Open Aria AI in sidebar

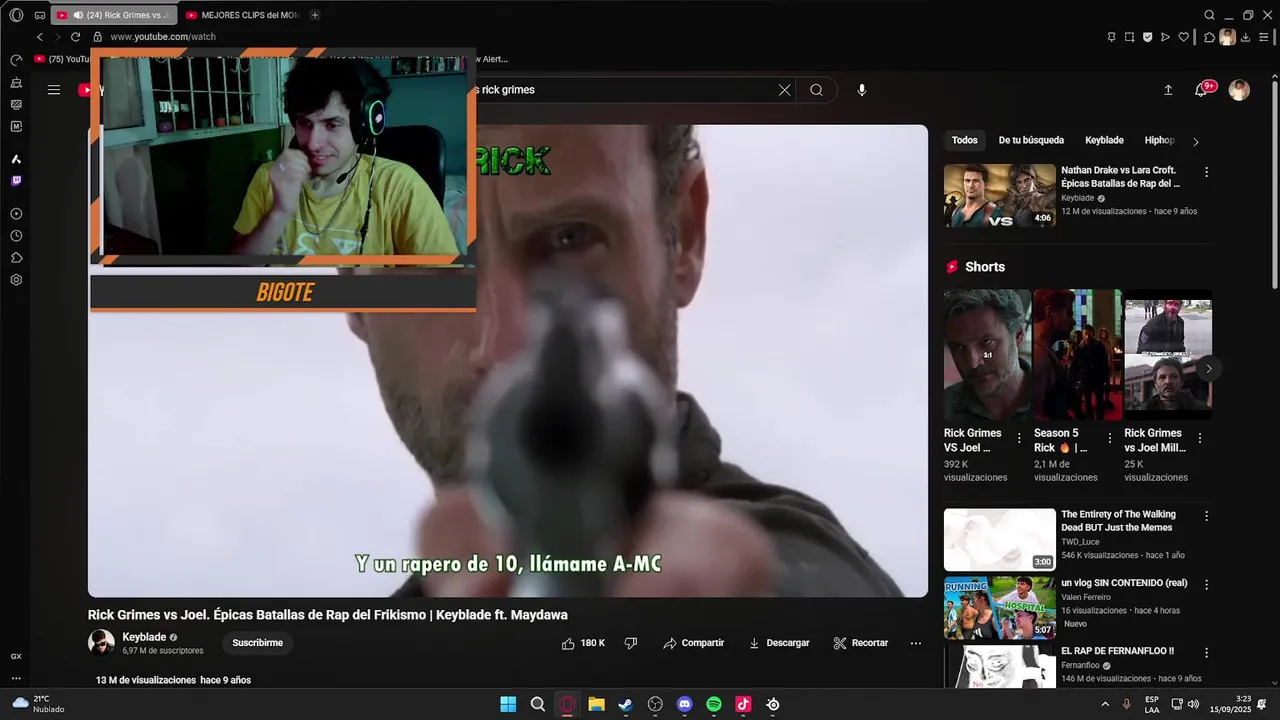[x=16, y=159]
